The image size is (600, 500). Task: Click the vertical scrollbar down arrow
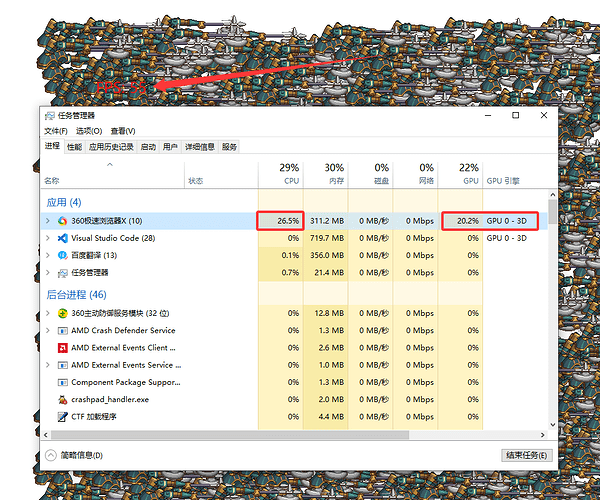pyautogui.click(x=553, y=425)
